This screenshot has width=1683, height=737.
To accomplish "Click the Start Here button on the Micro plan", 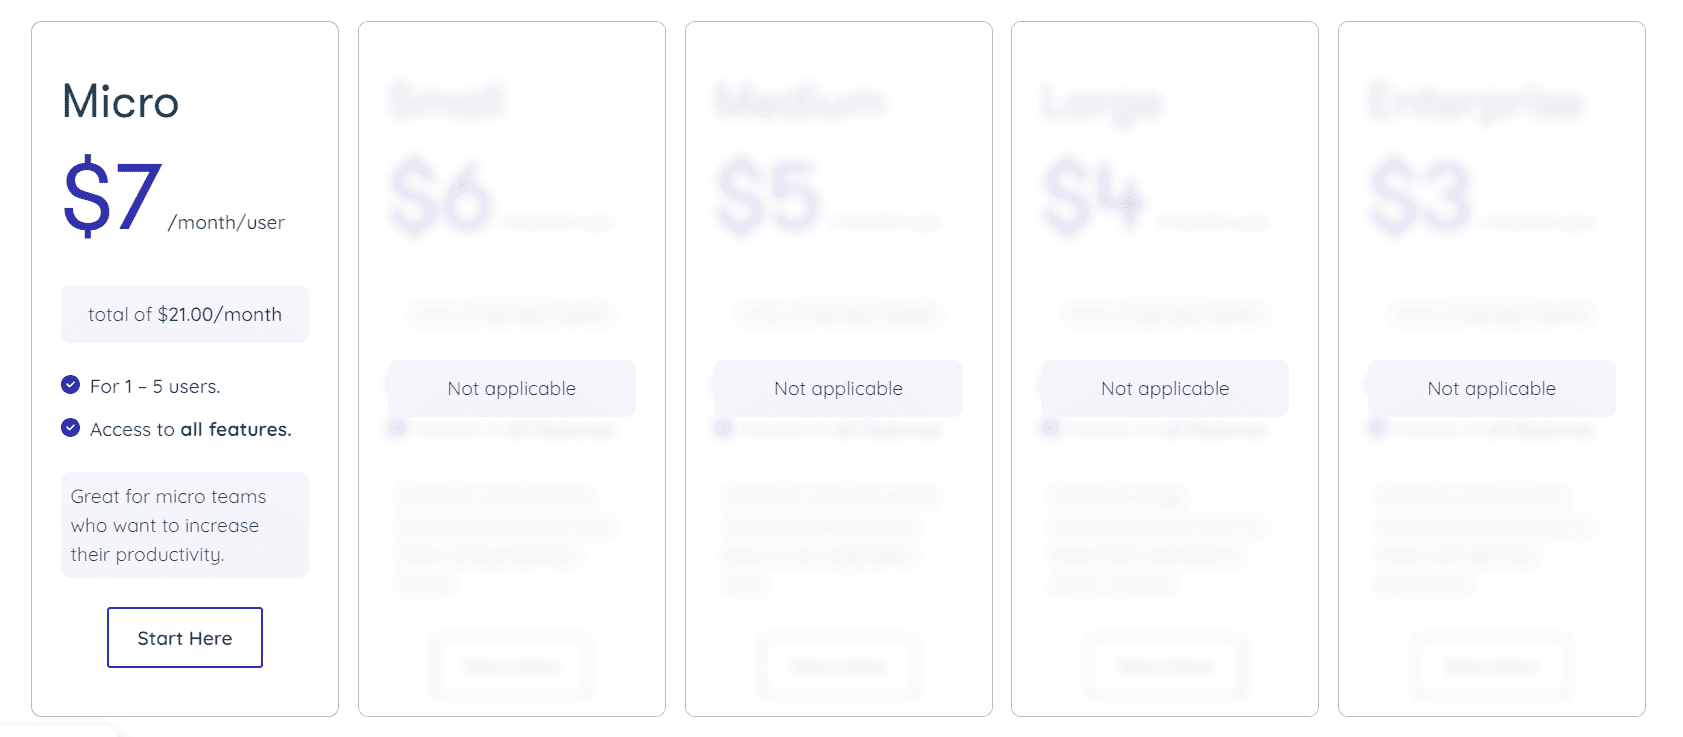I will [184, 637].
